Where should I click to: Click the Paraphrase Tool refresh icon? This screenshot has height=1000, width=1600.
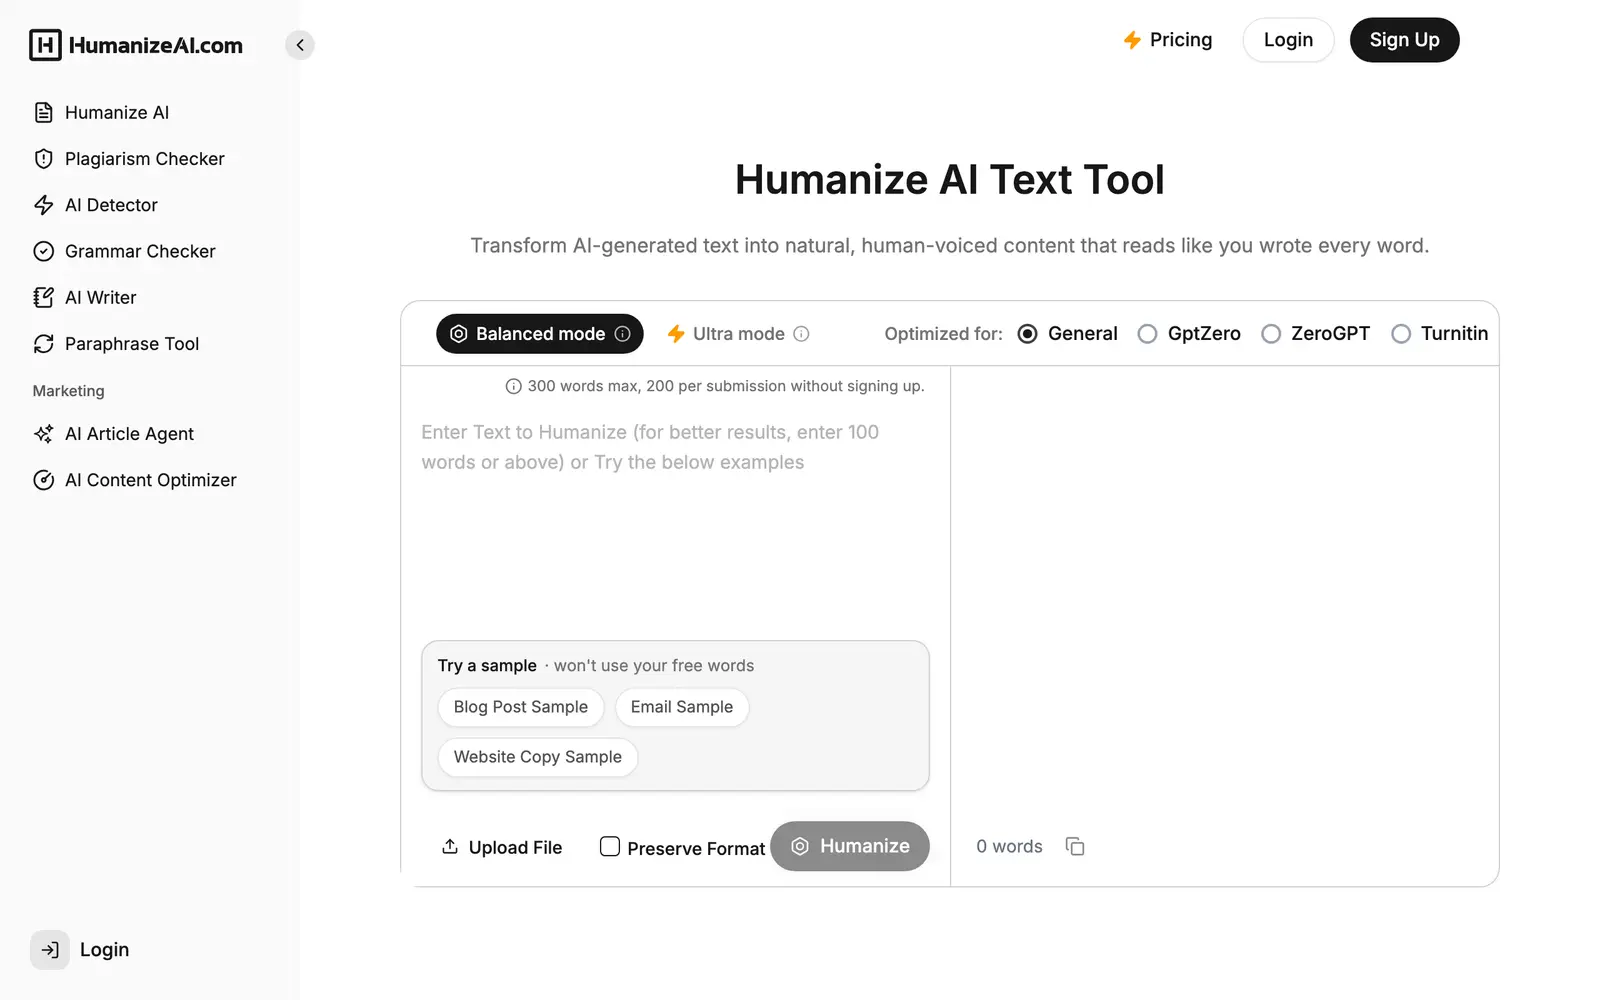click(44, 344)
